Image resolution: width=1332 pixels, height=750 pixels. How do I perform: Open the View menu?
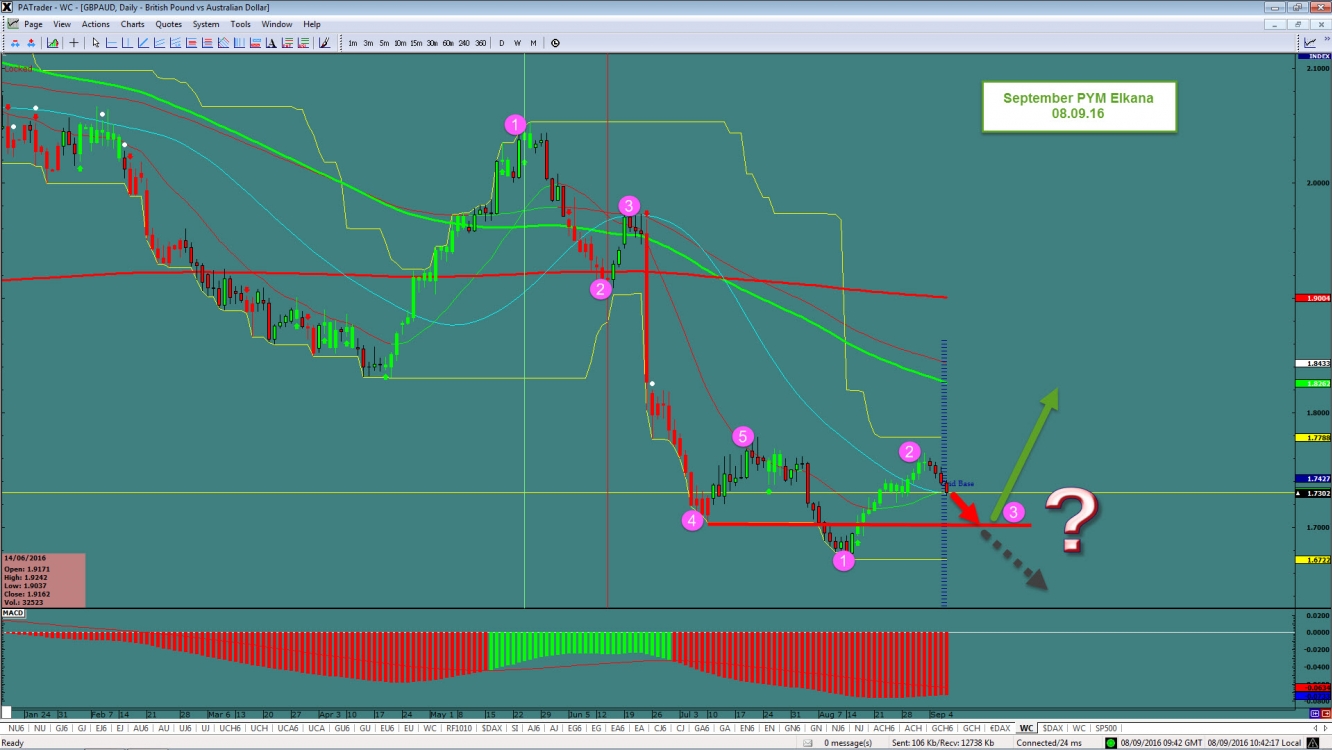coord(62,24)
